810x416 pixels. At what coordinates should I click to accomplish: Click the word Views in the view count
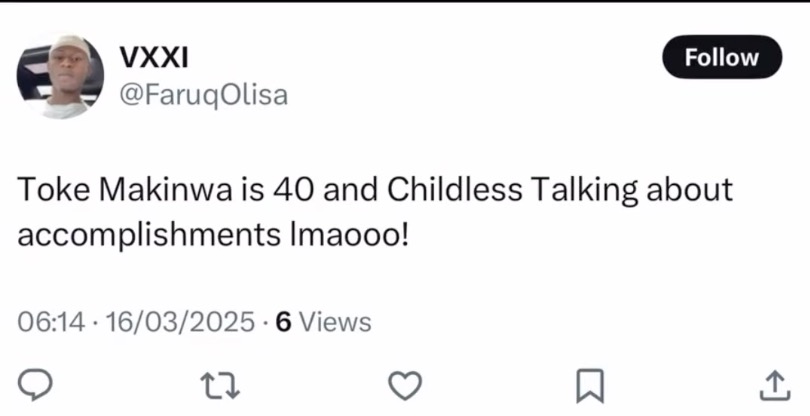coord(335,322)
